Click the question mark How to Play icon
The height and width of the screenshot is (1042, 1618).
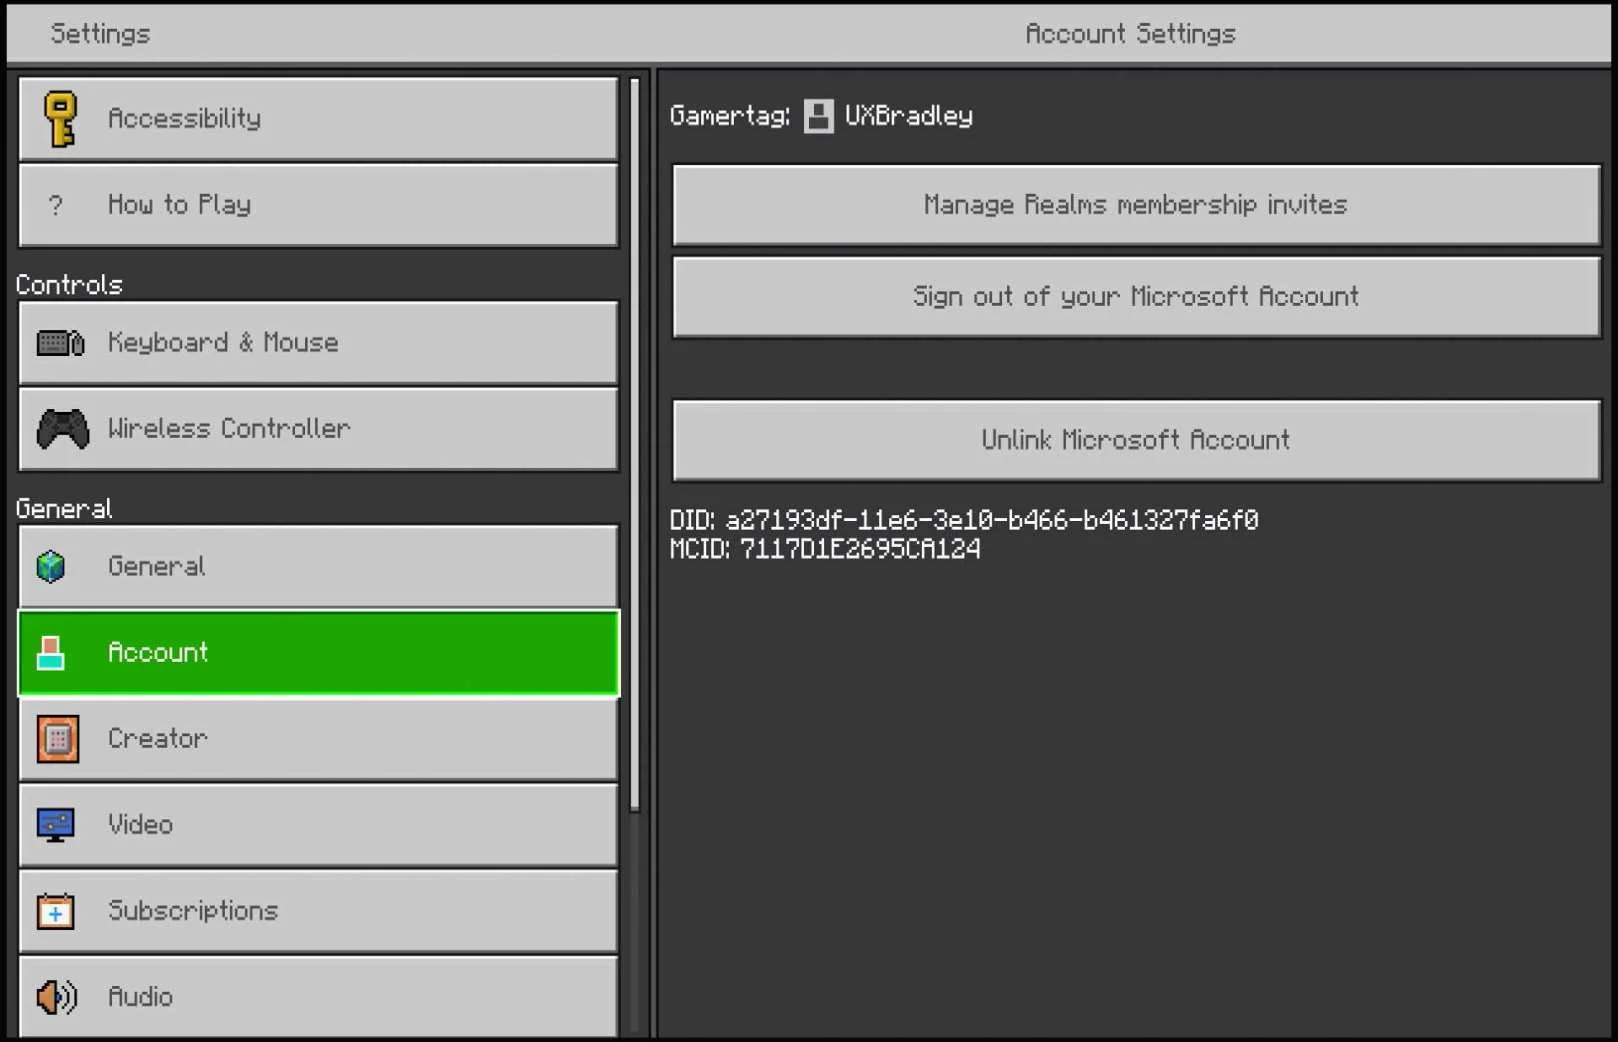[x=56, y=205]
